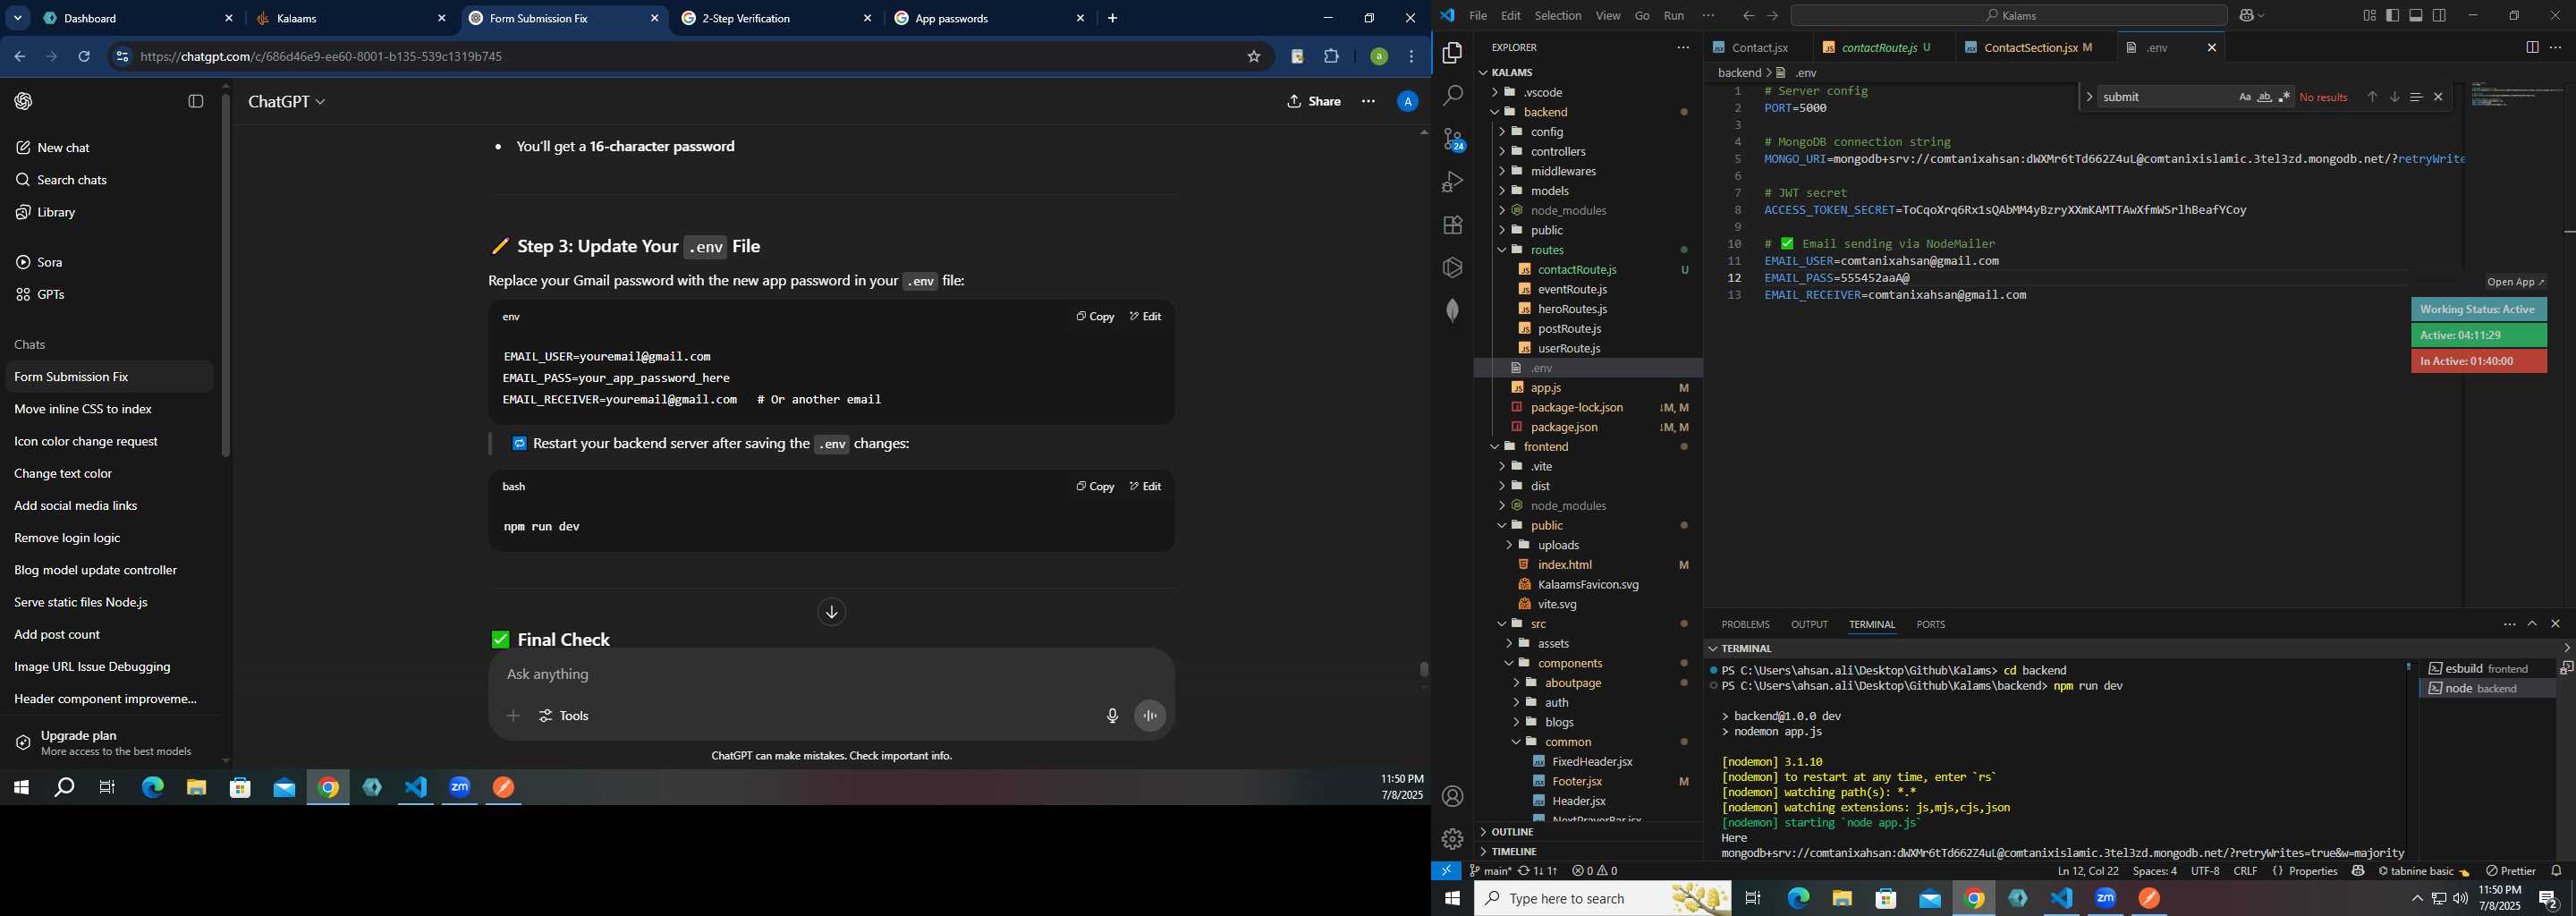Toggle VS Code primary side bar visibility
Viewport: 2576px width, 916px height.
tap(2393, 16)
